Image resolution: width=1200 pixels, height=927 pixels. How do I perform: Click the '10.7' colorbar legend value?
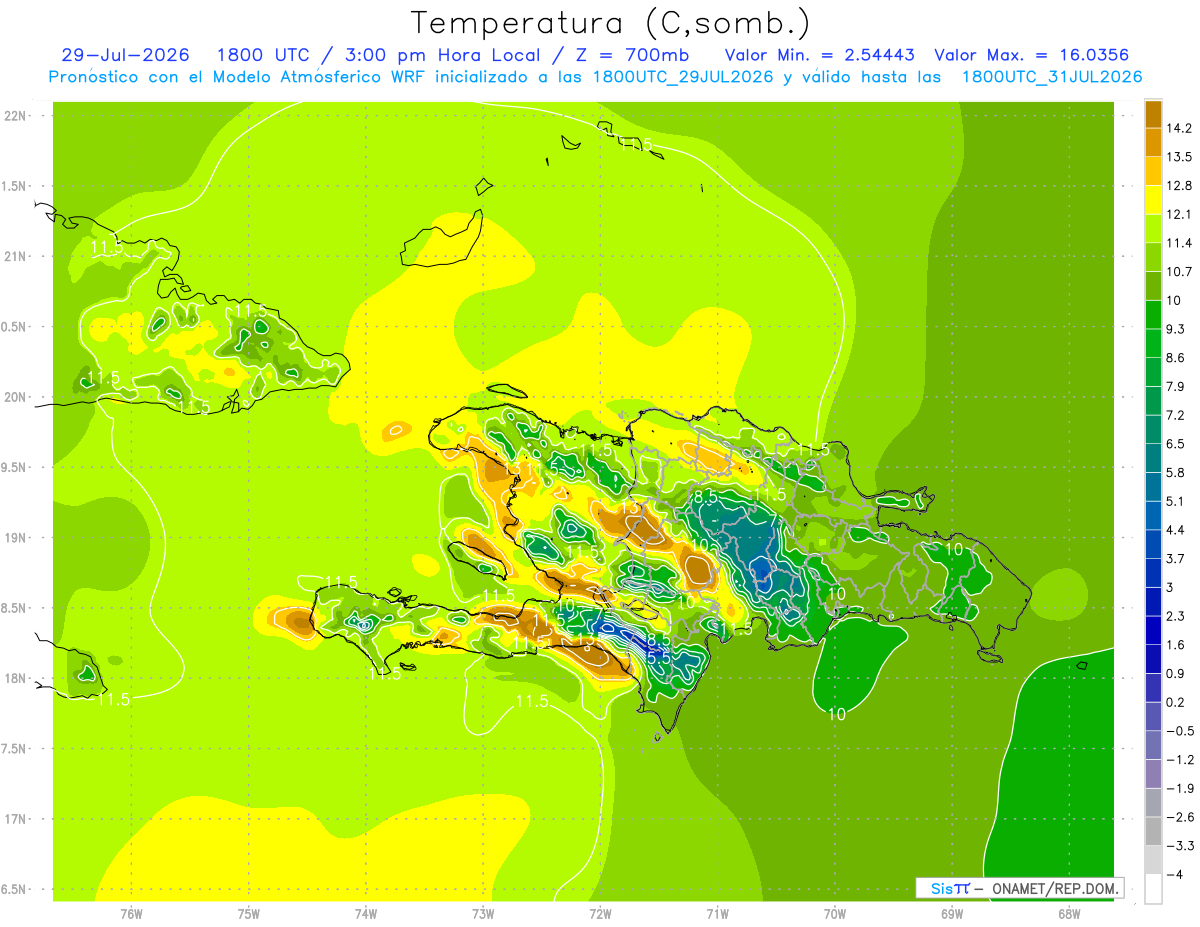[x=1179, y=272]
